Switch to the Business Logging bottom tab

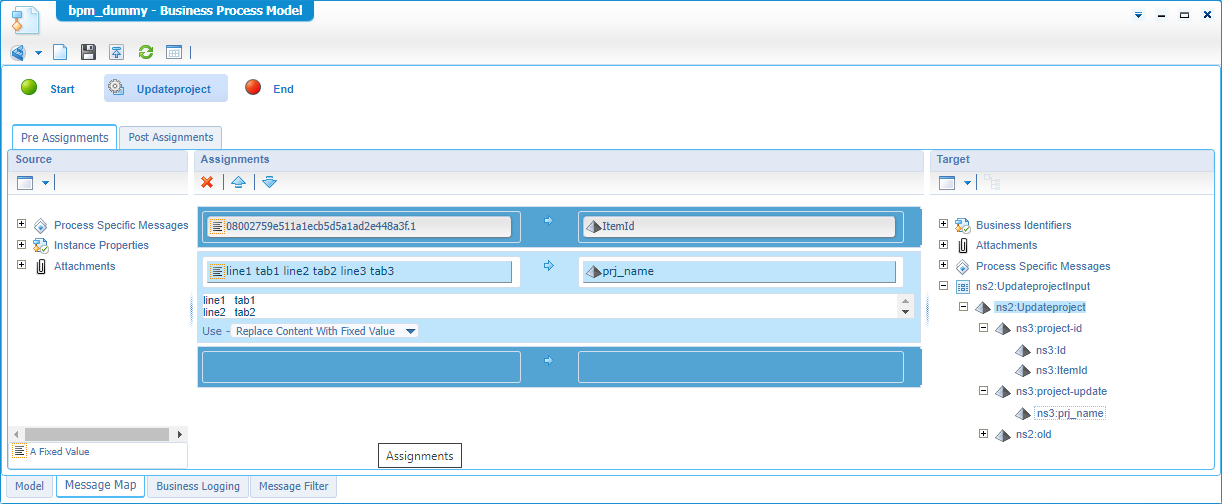tap(198, 486)
